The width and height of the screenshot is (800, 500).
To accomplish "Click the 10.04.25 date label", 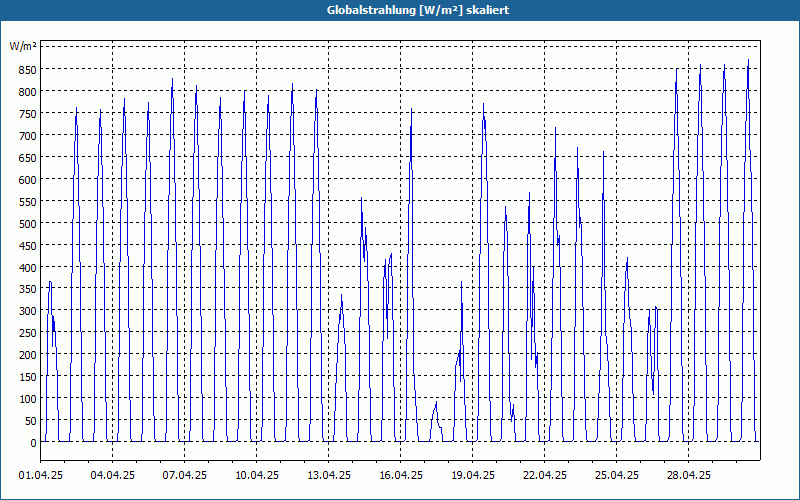I will (x=257, y=476).
